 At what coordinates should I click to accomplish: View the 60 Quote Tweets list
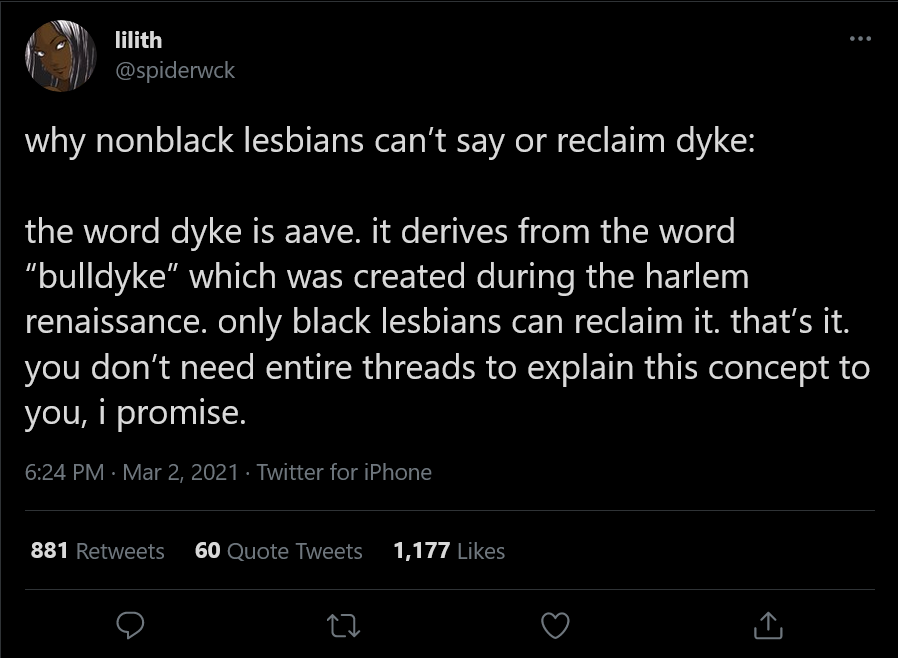point(278,551)
